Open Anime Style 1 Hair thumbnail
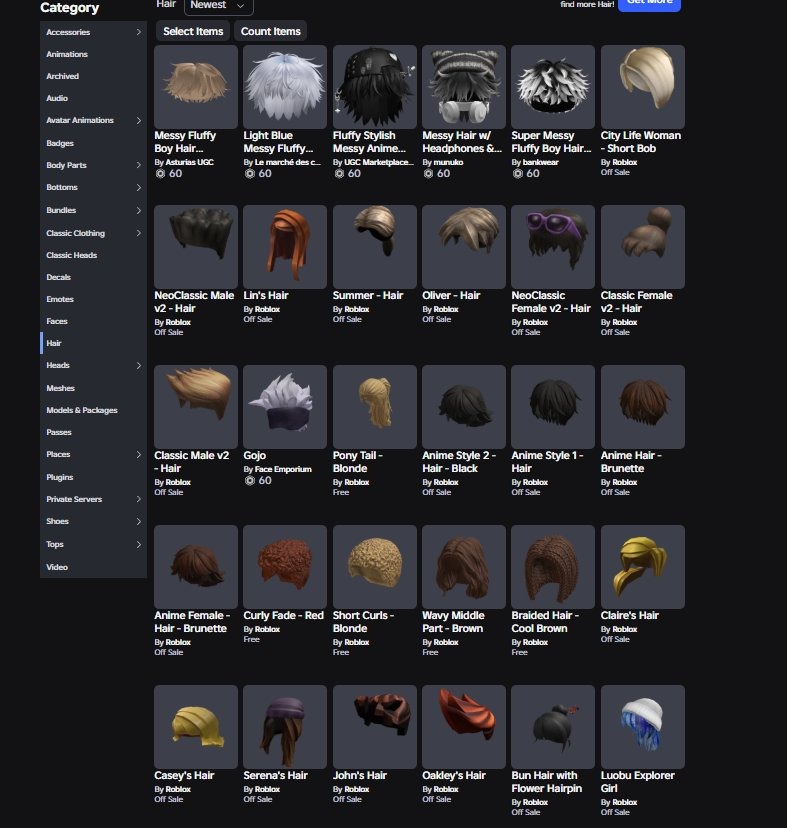 [x=553, y=407]
